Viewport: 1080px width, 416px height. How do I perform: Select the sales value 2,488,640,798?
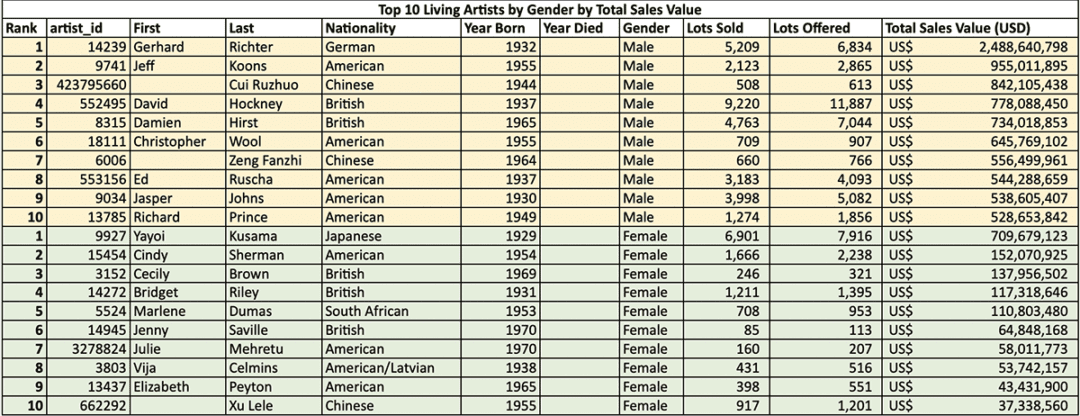1013,47
